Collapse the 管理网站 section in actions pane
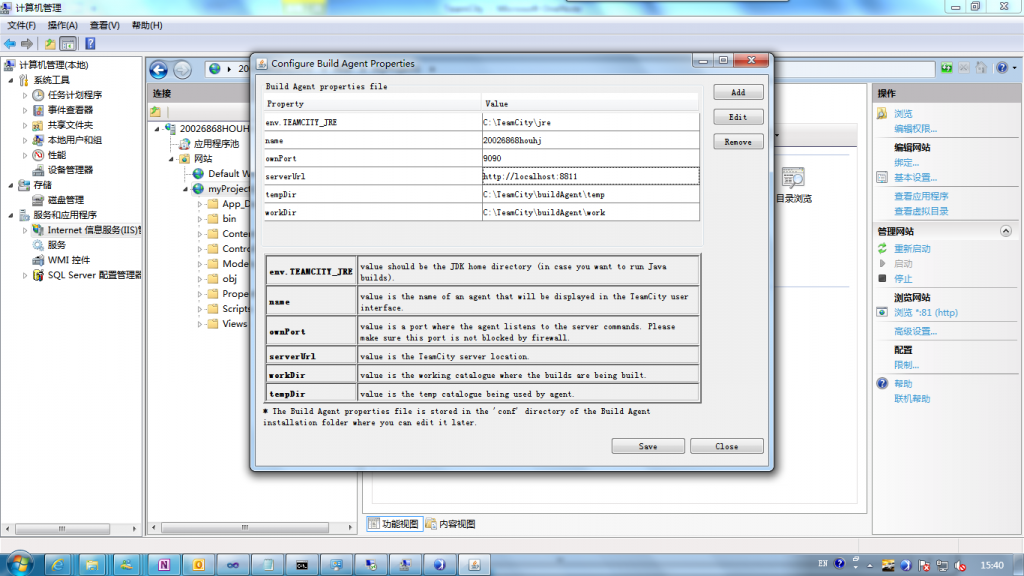The width and height of the screenshot is (1024, 576). (1006, 231)
